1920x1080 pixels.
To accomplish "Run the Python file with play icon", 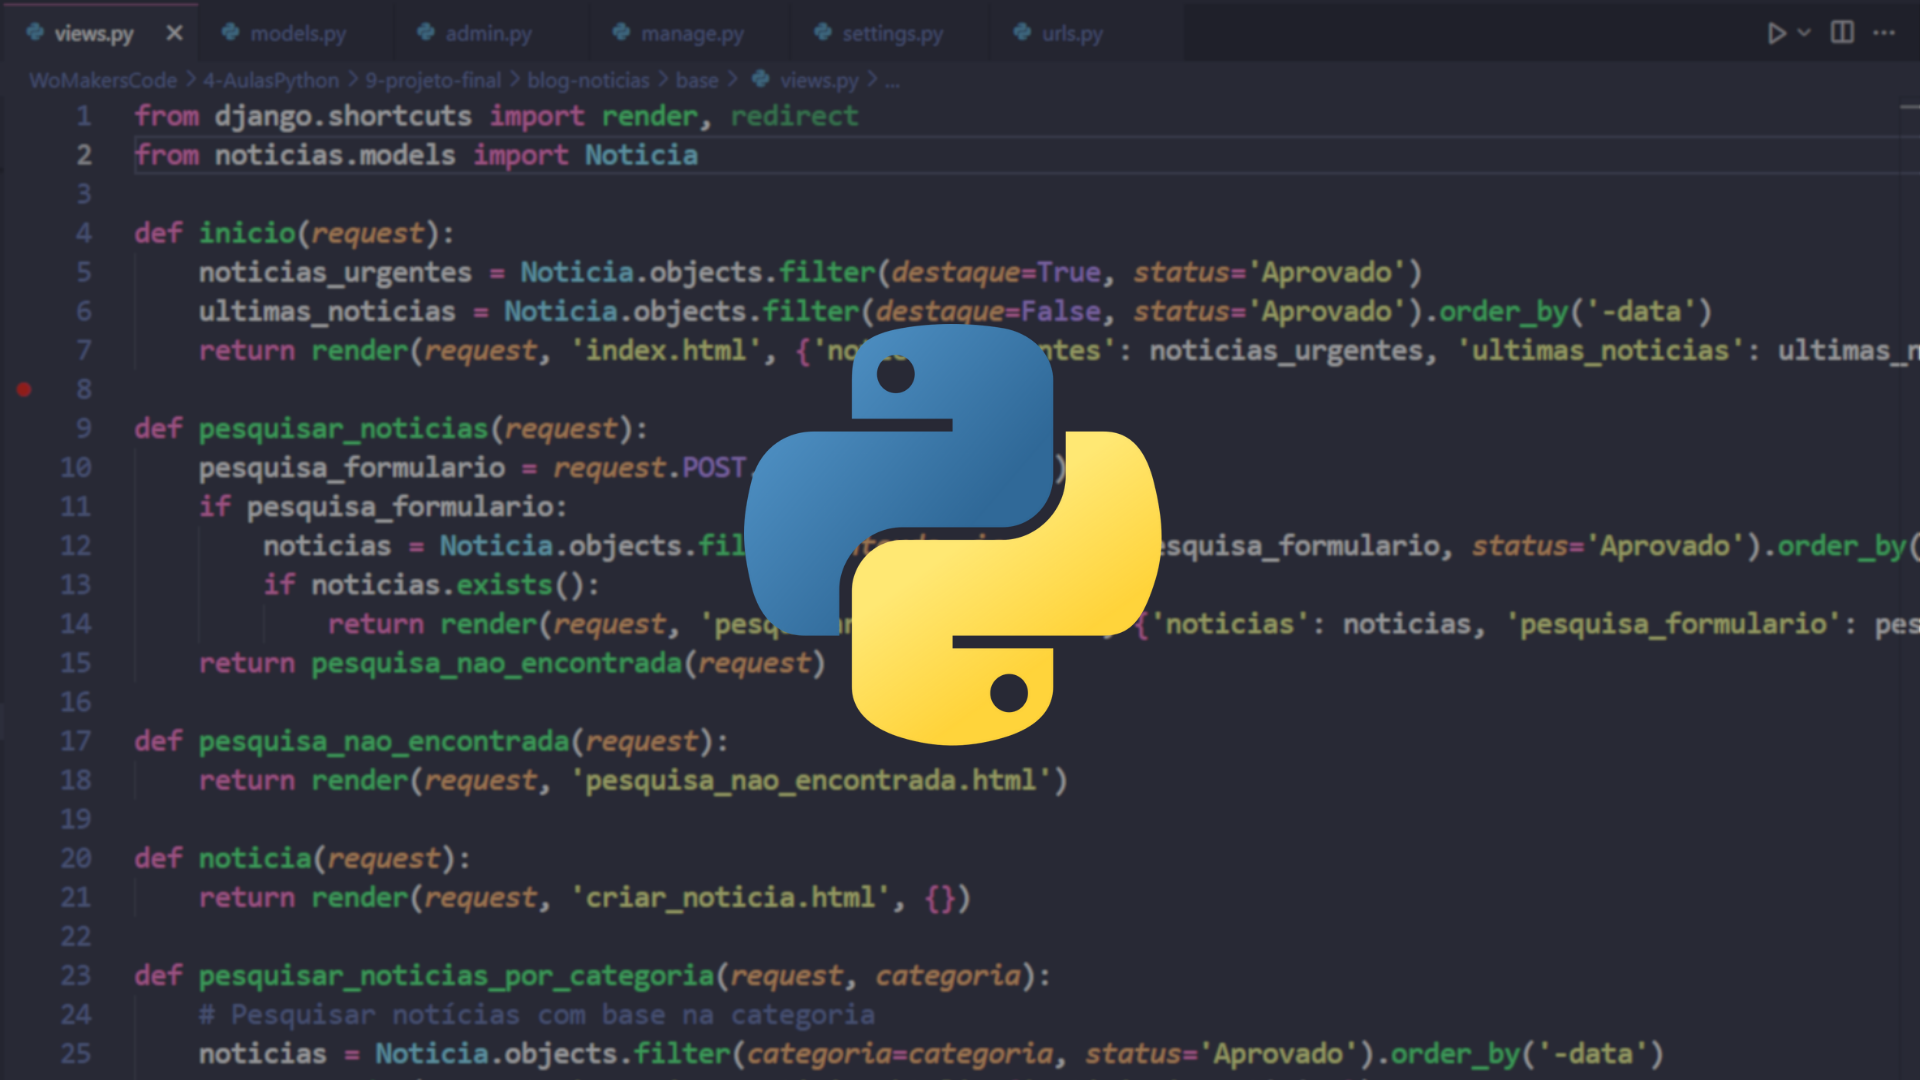I will click(1776, 33).
